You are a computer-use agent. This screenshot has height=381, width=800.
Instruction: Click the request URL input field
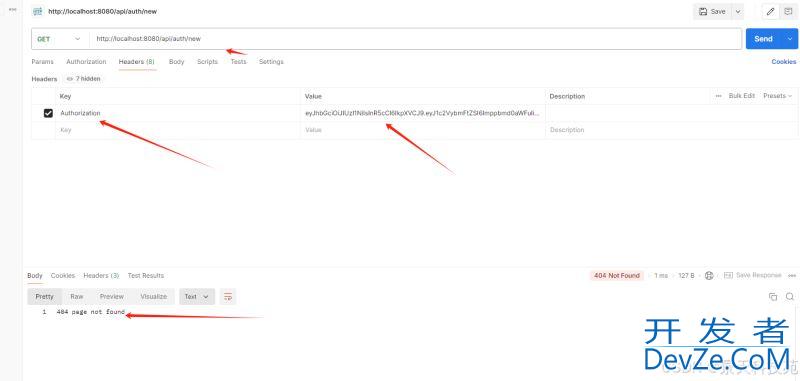(x=415, y=39)
